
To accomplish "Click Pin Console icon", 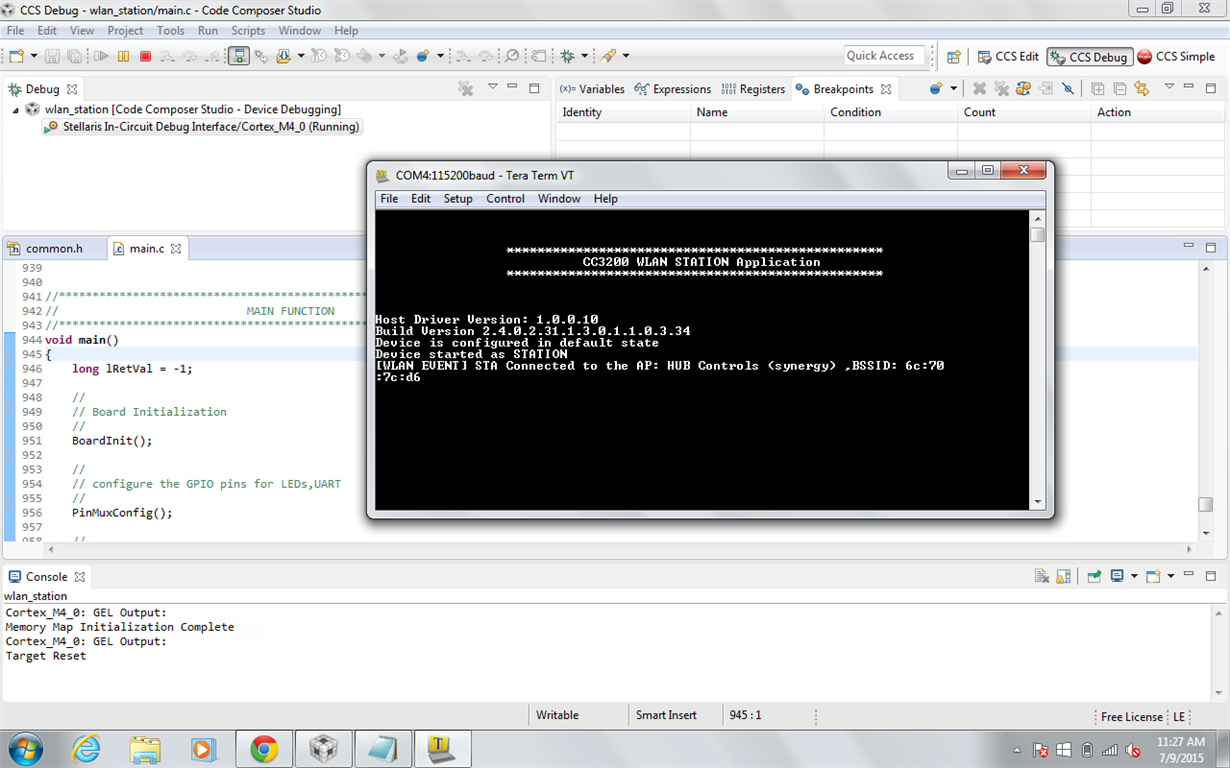I will (x=1094, y=576).
